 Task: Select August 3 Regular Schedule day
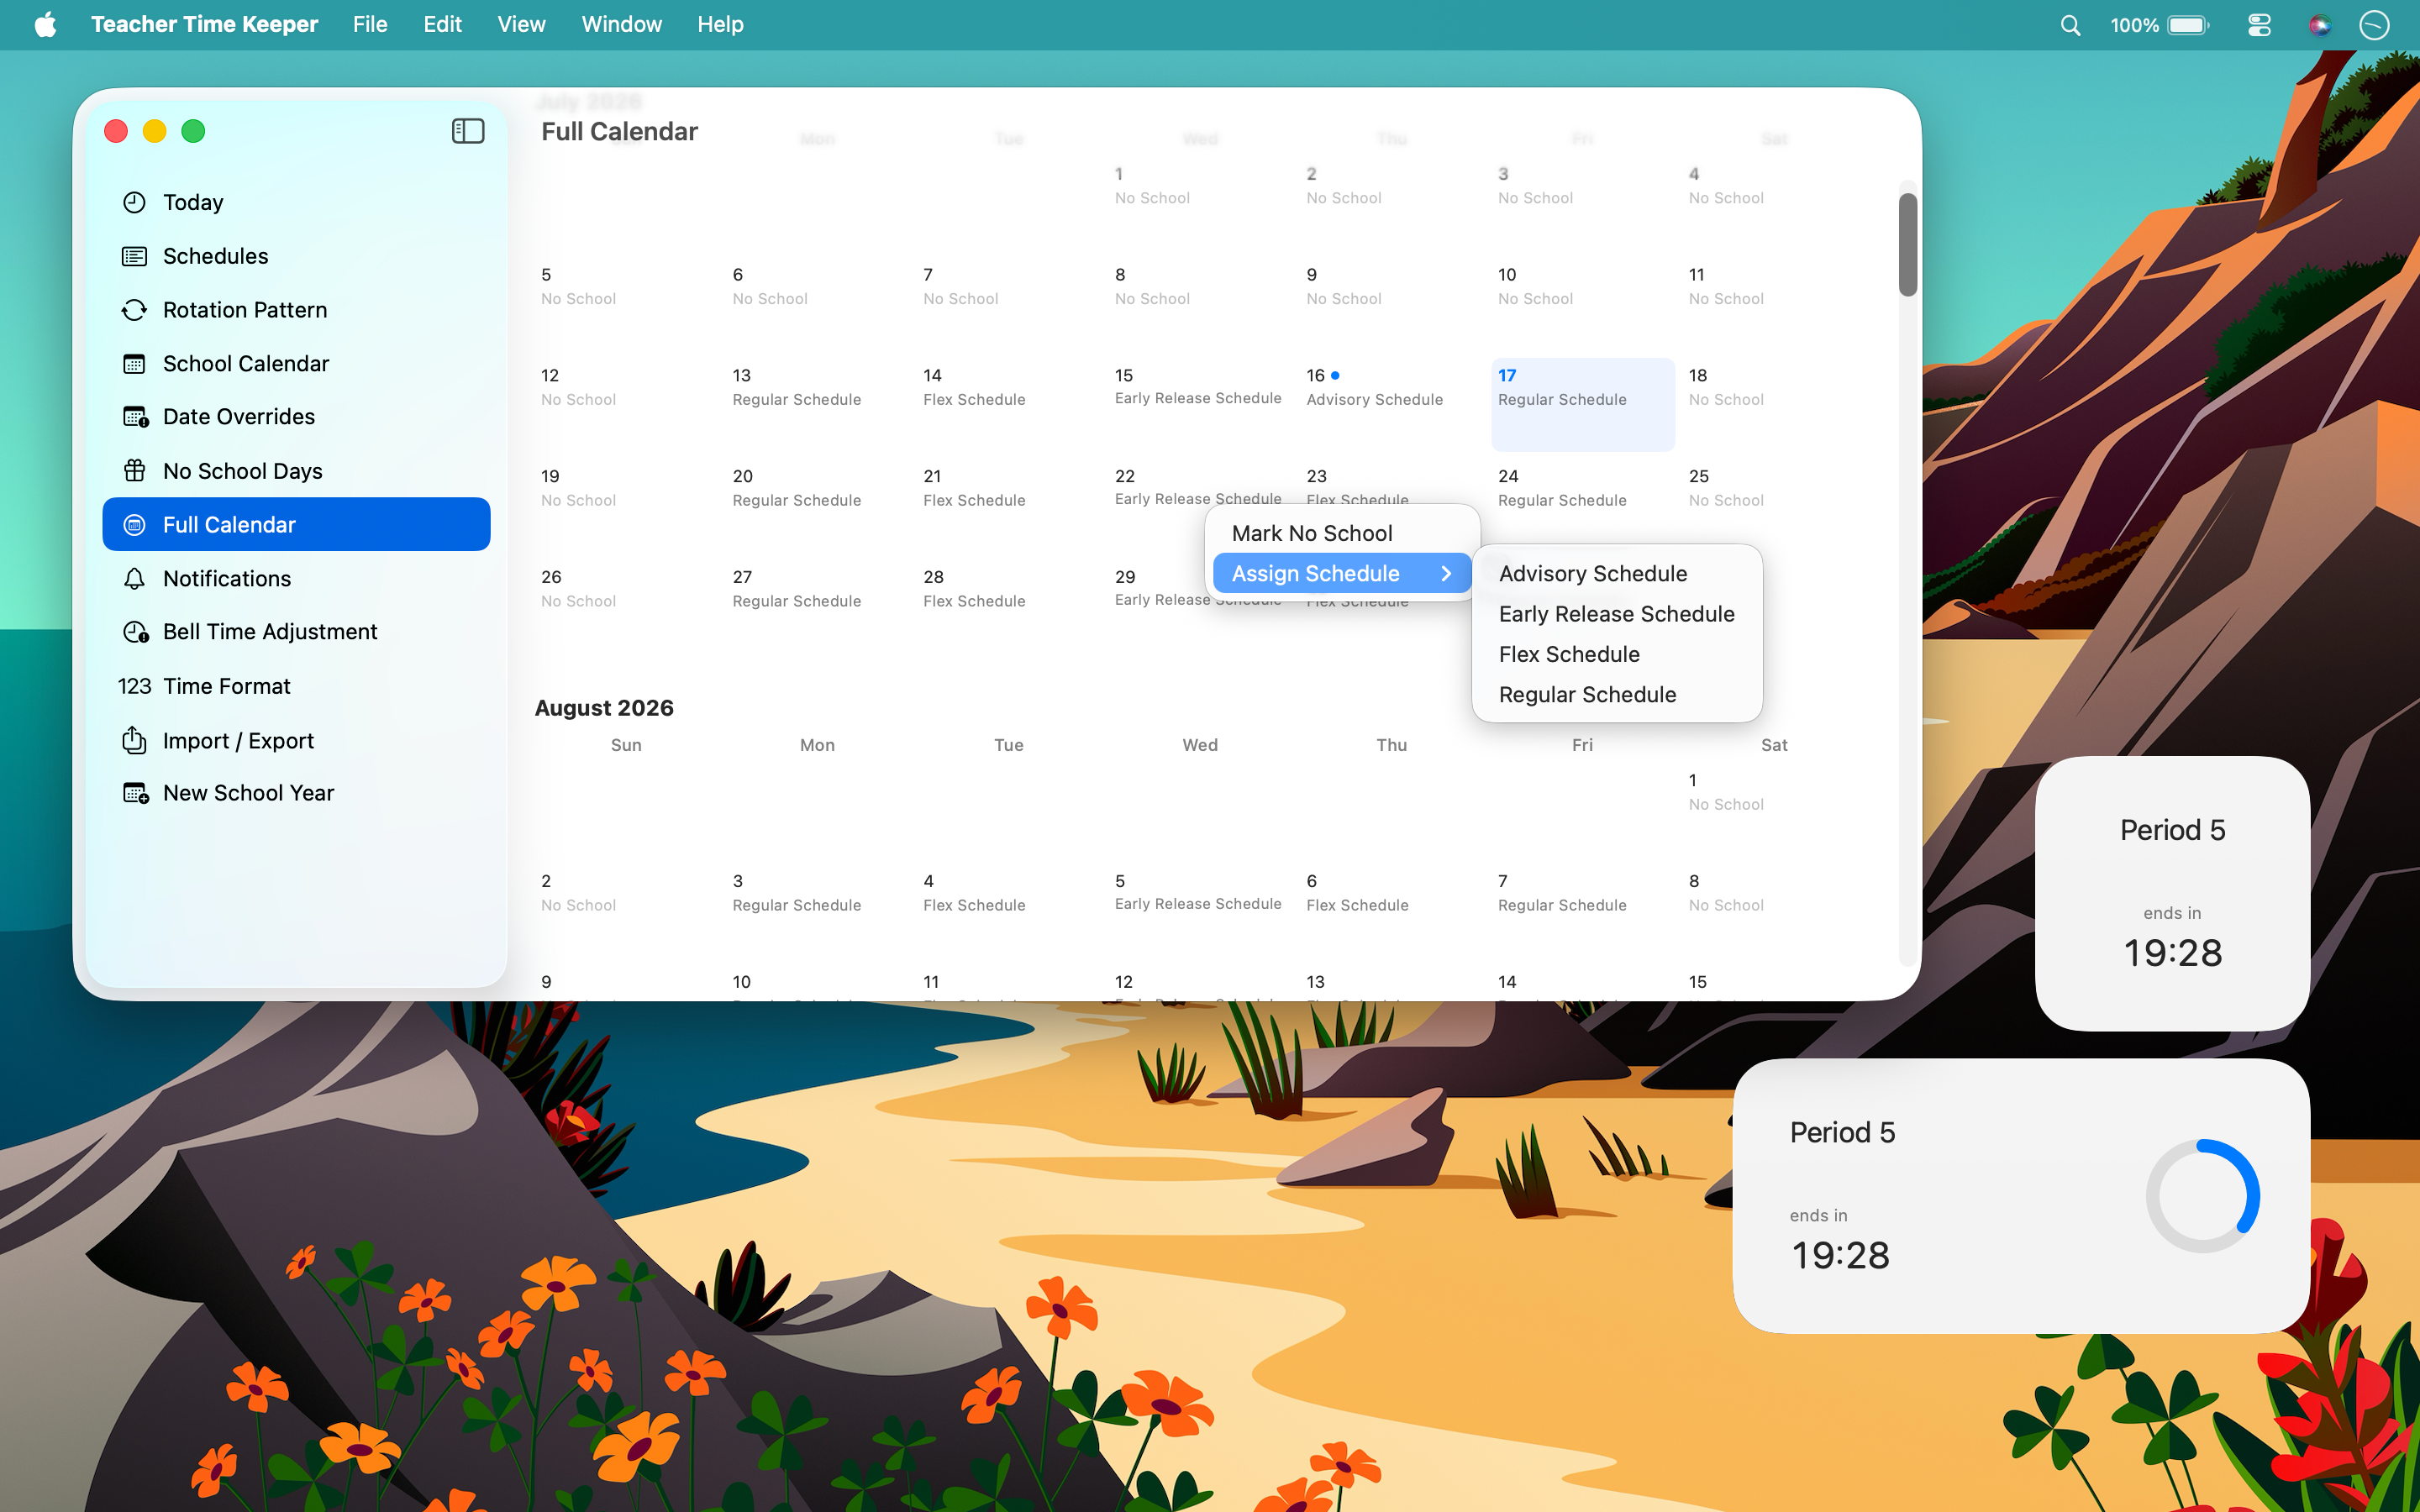tap(817, 910)
